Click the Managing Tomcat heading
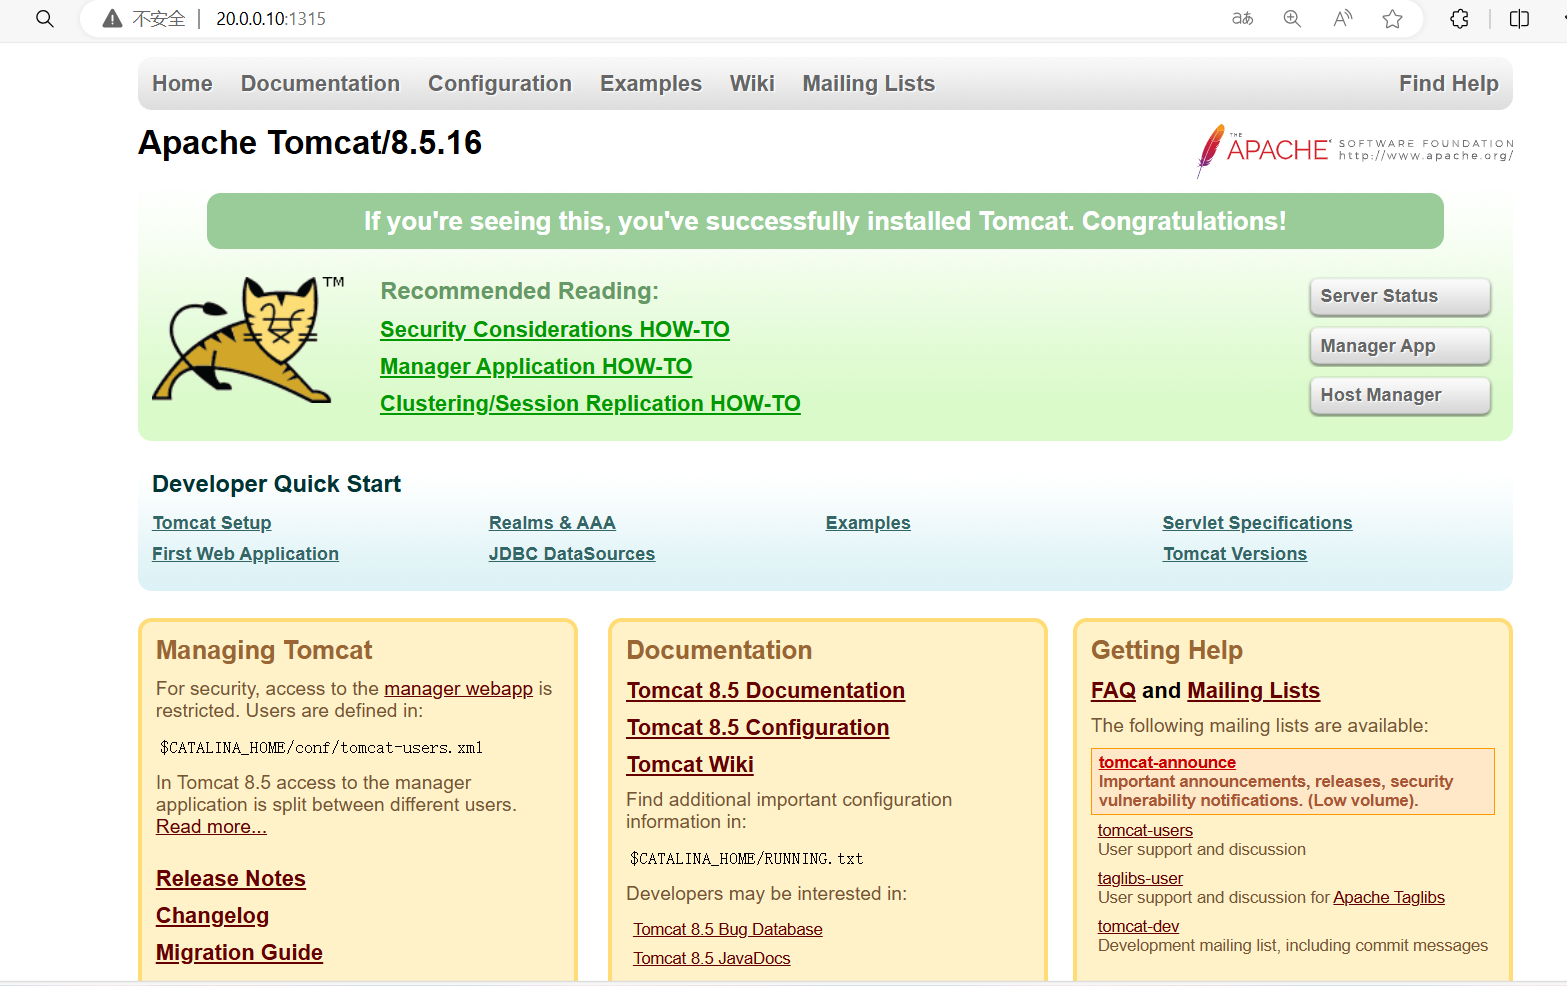The height and width of the screenshot is (986, 1567). (x=264, y=651)
